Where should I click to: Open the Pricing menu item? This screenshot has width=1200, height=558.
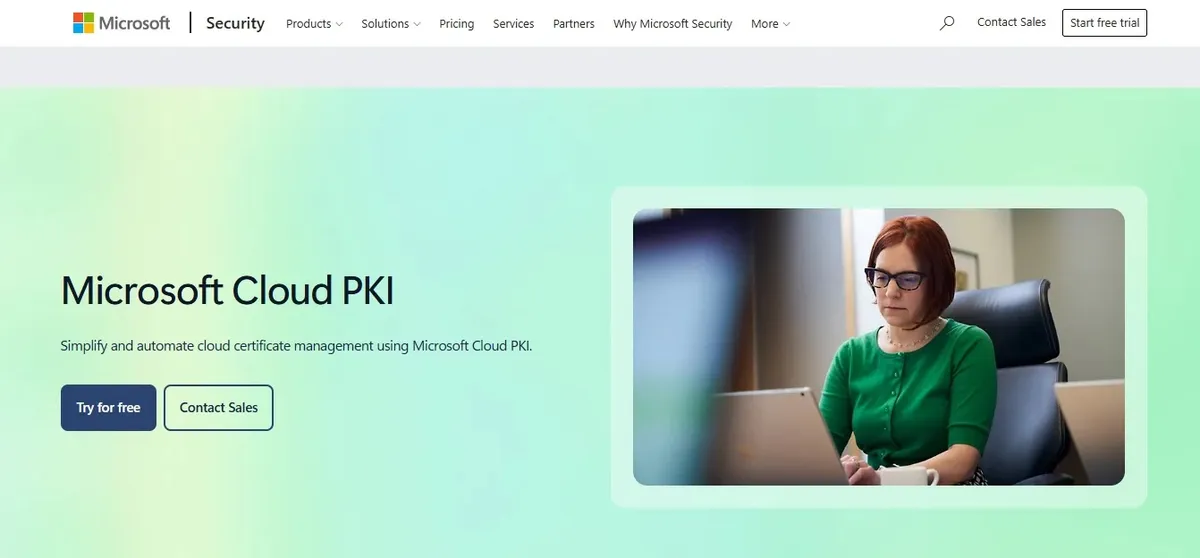click(457, 24)
